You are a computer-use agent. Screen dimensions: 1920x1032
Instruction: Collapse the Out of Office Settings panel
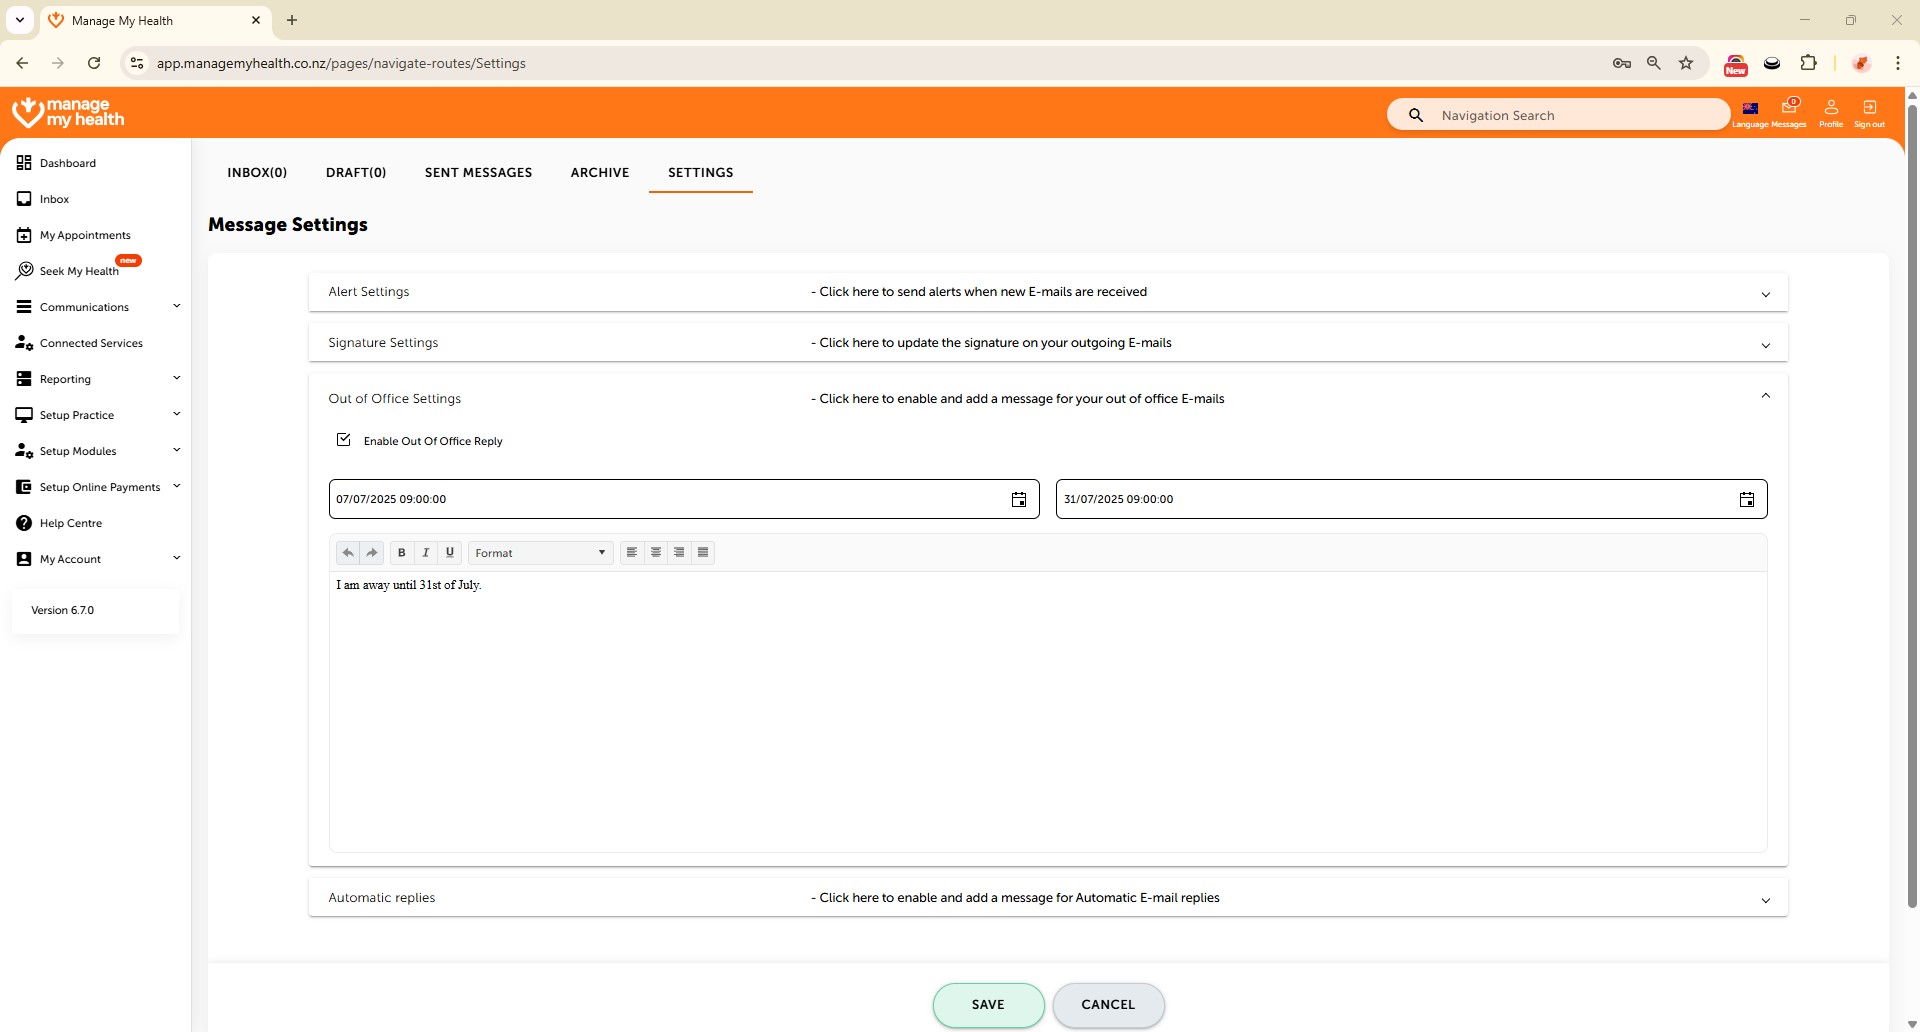(1765, 397)
